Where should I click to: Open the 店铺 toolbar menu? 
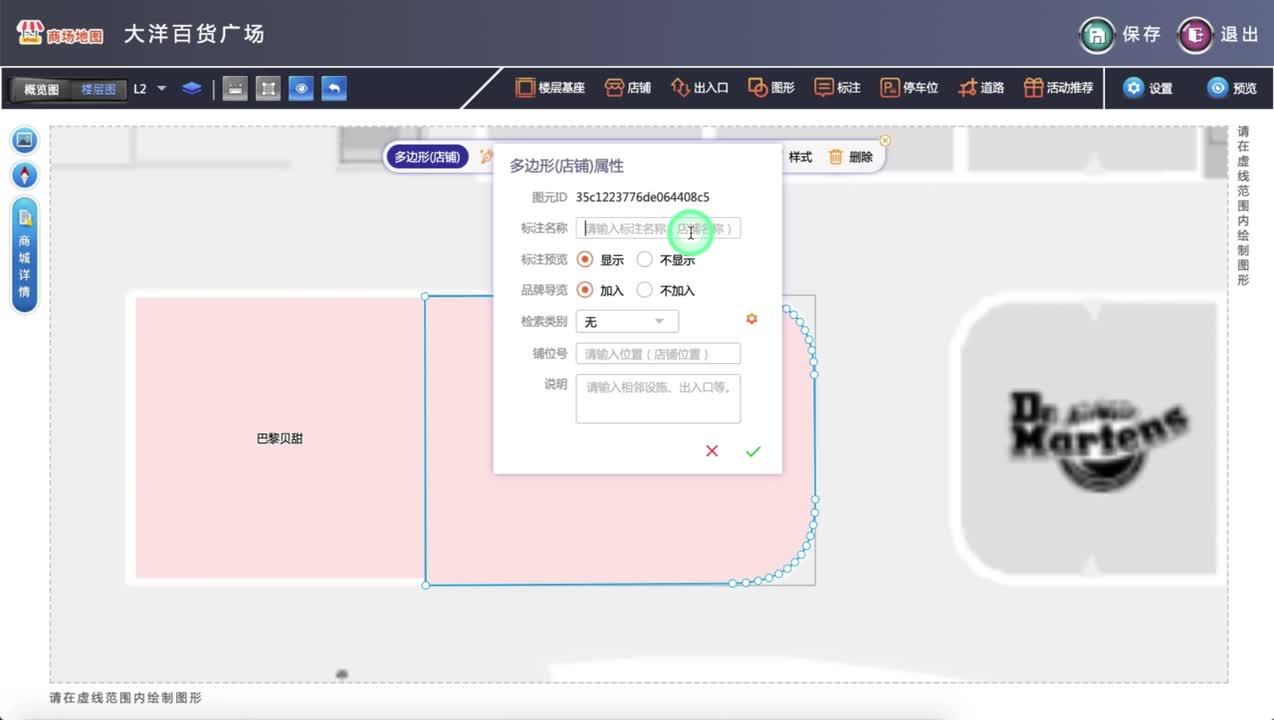pos(628,88)
